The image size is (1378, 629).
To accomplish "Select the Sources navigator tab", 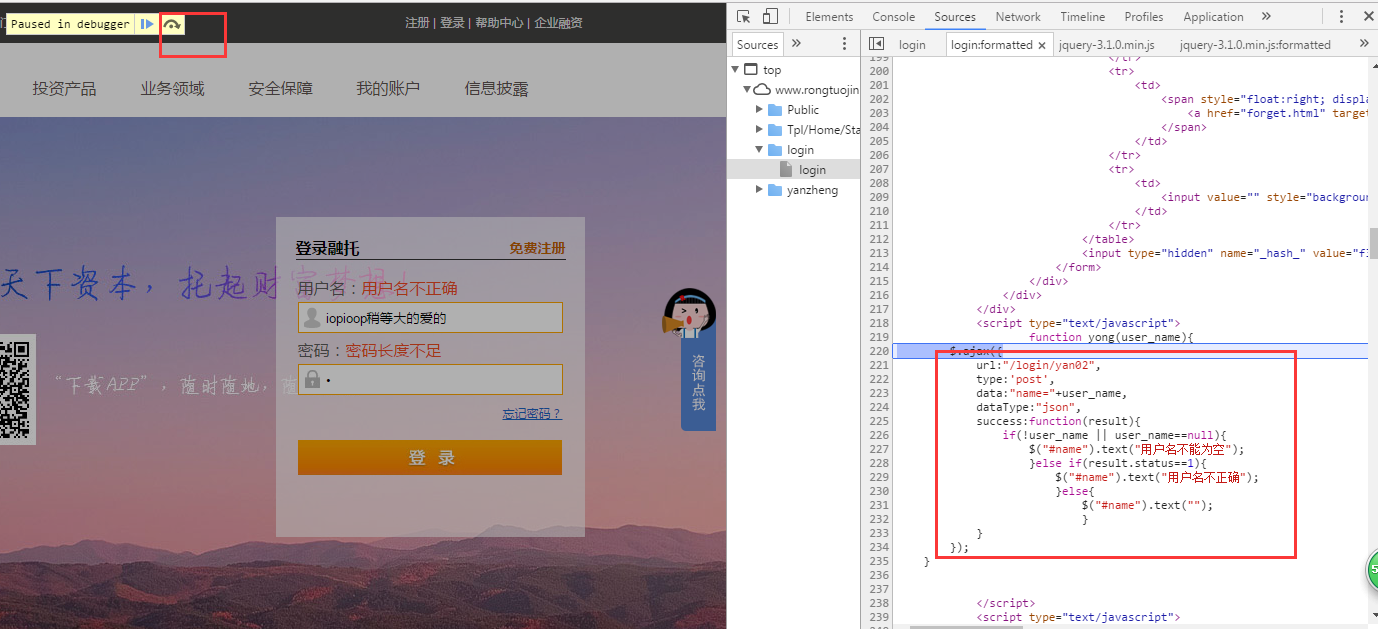I will [x=757, y=44].
